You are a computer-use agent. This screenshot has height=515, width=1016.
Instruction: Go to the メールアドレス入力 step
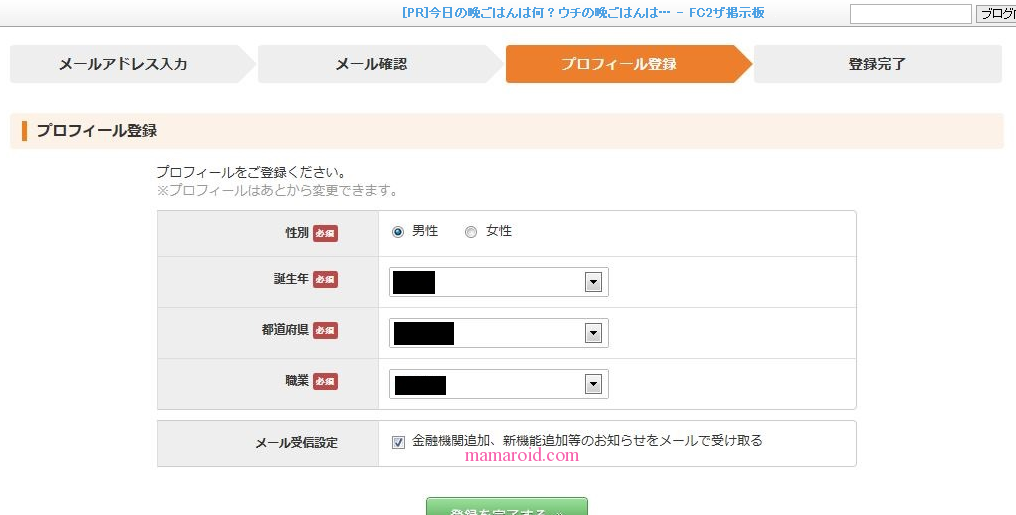point(123,64)
